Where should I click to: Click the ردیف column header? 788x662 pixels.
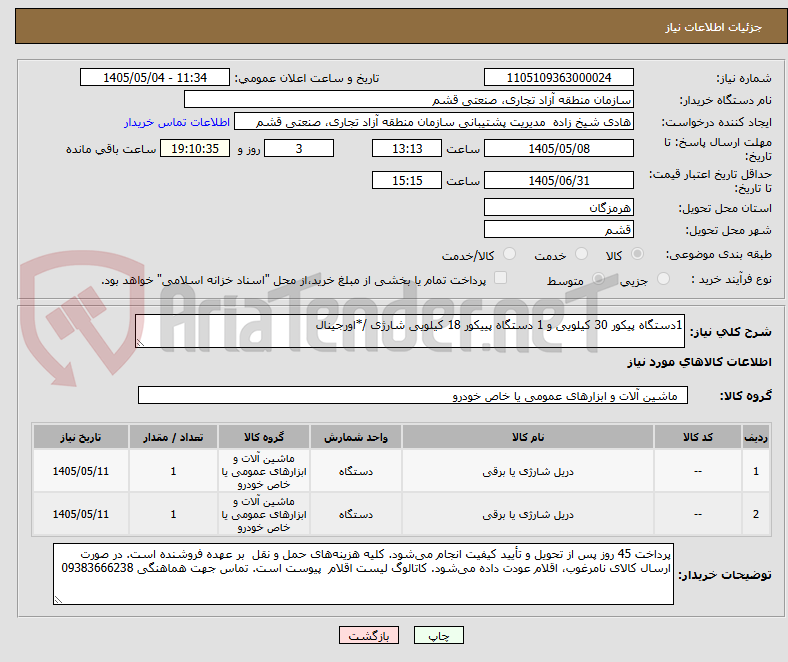coord(756,437)
